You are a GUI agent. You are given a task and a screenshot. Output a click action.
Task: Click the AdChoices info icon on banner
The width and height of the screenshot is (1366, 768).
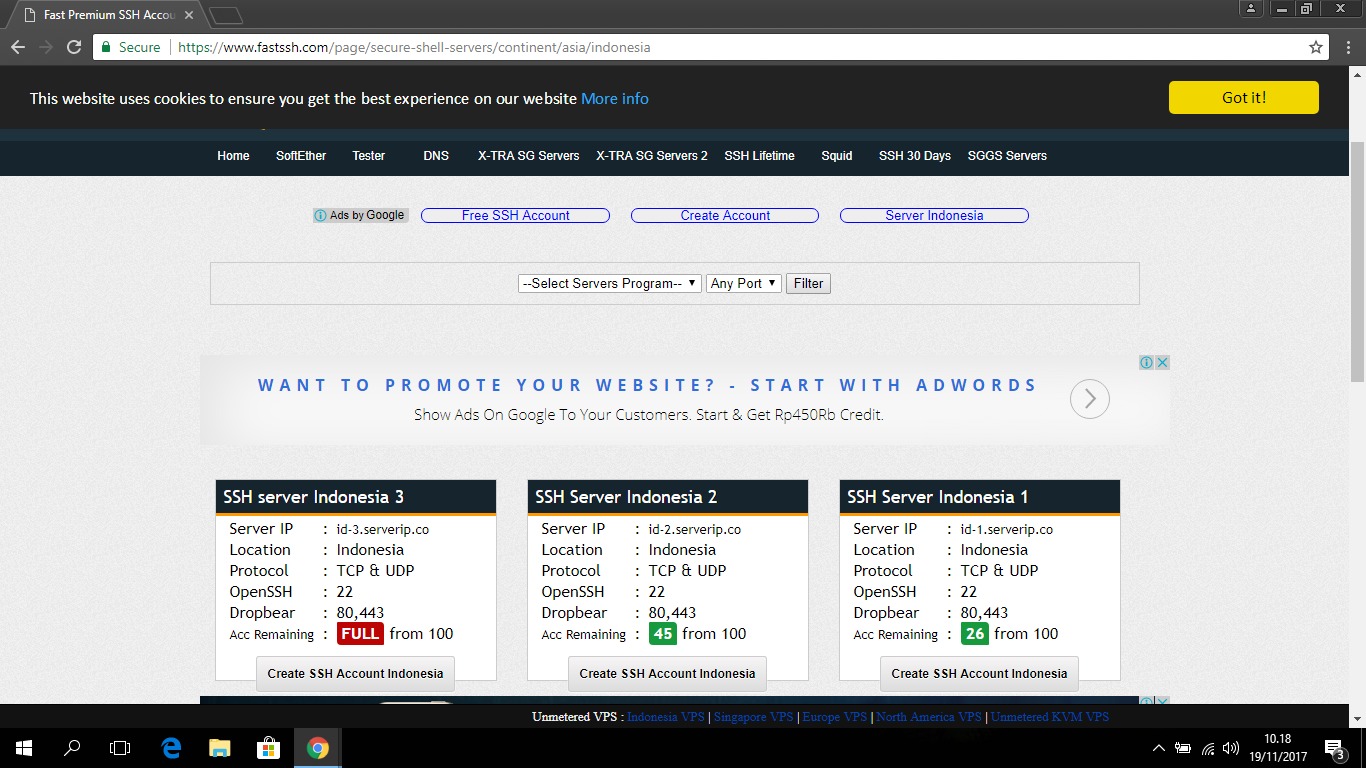pos(1147,362)
